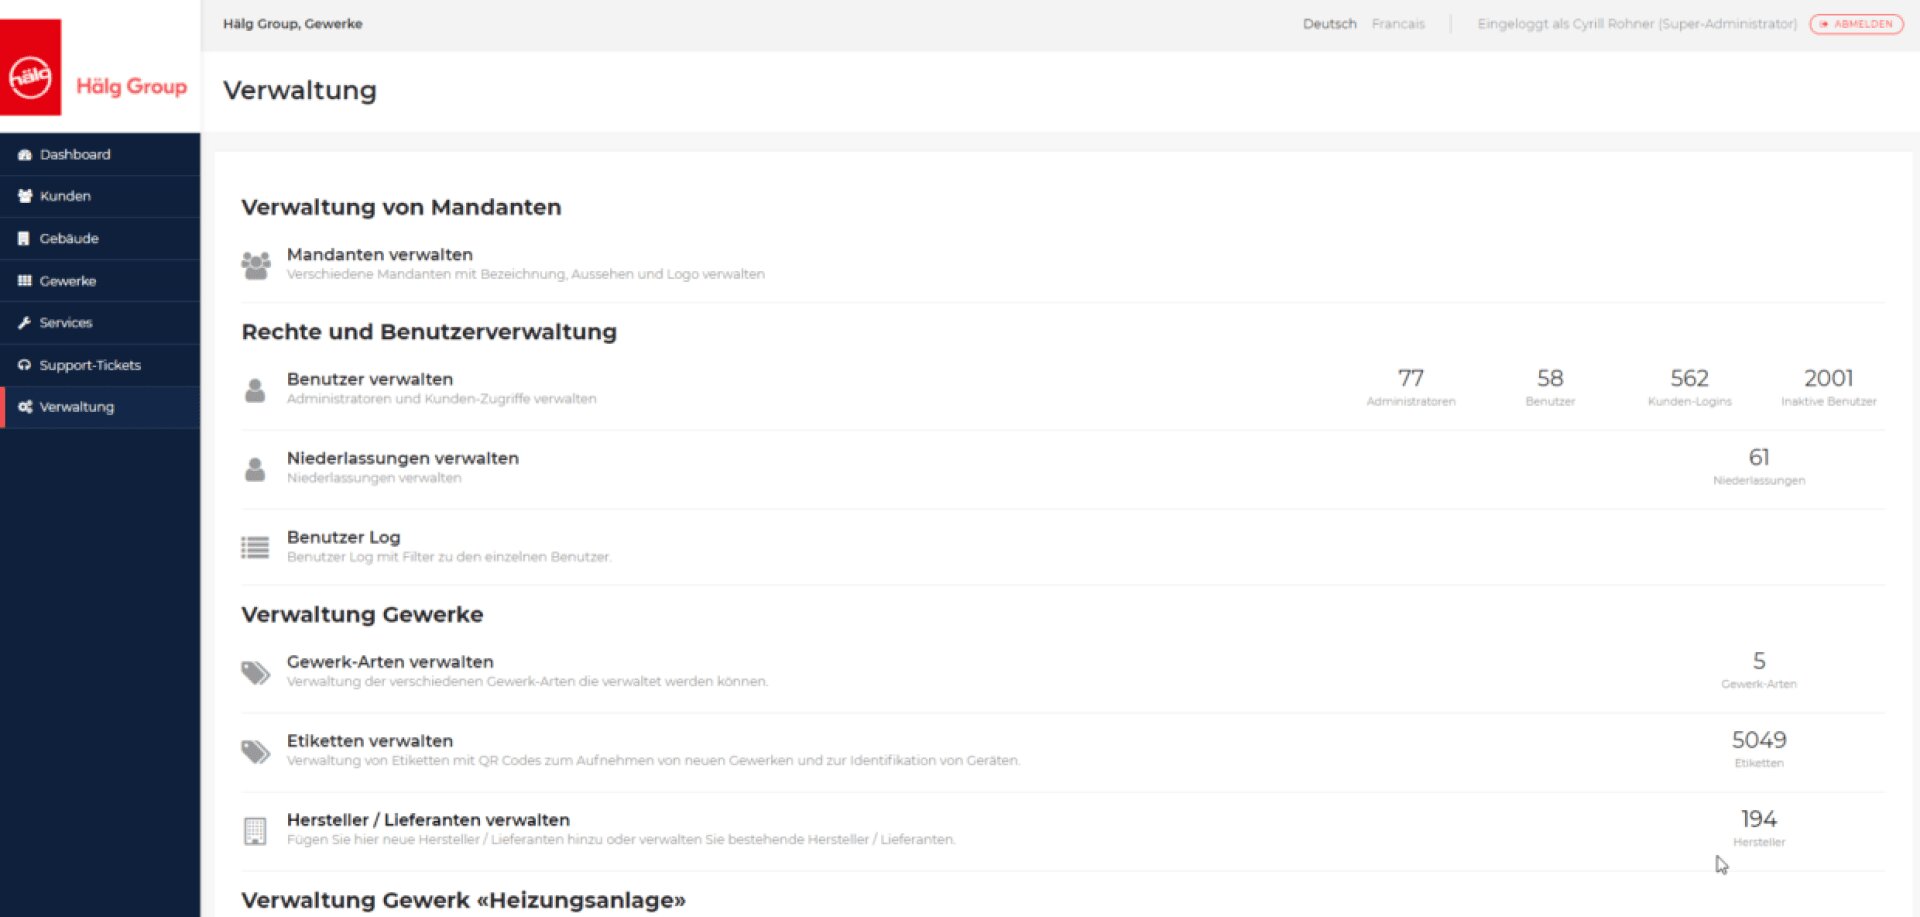Image resolution: width=1920 pixels, height=917 pixels.
Task: Open Support-Tickets in the sidebar menu
Action: (100, 365)
